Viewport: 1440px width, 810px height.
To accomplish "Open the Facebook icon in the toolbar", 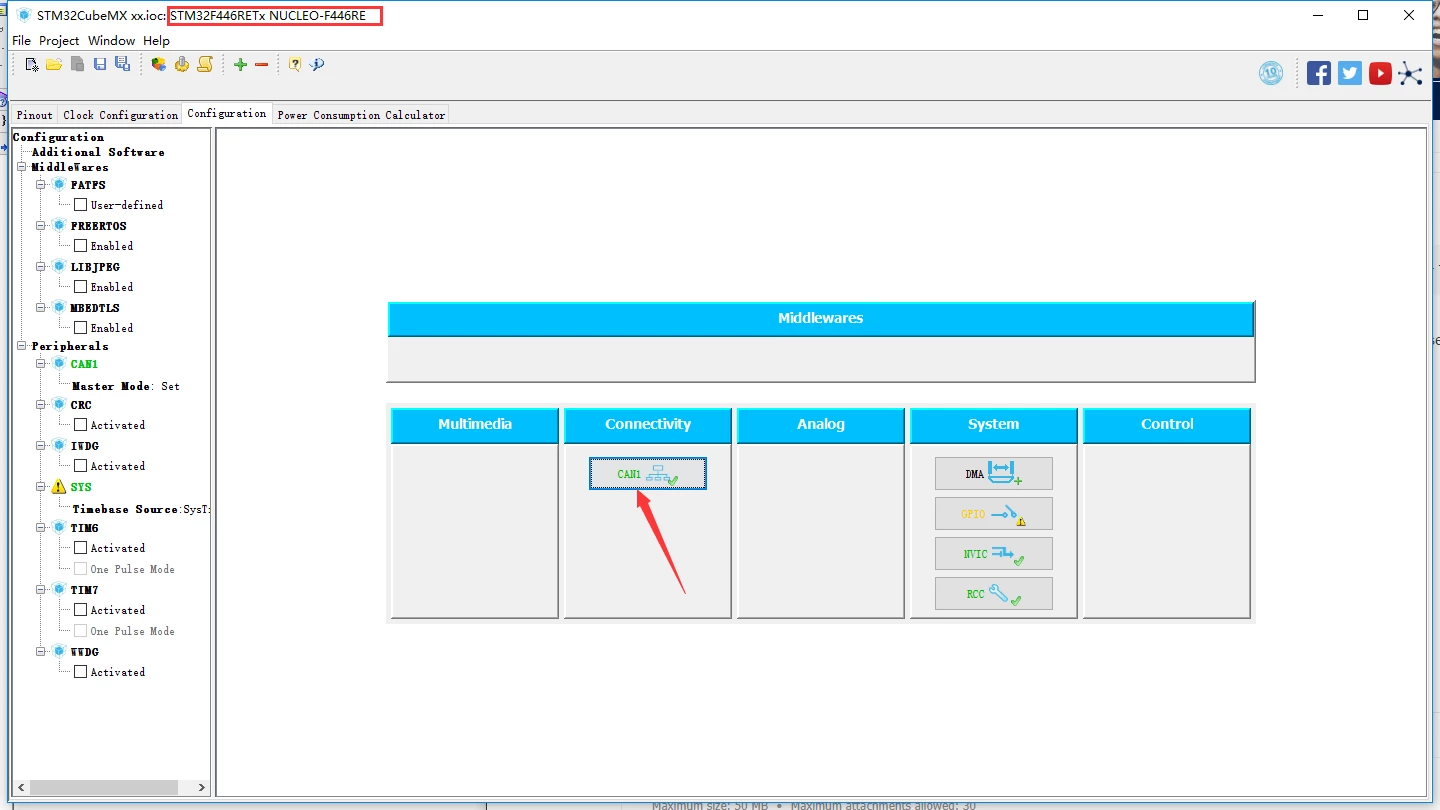I will coord(1319,73).
